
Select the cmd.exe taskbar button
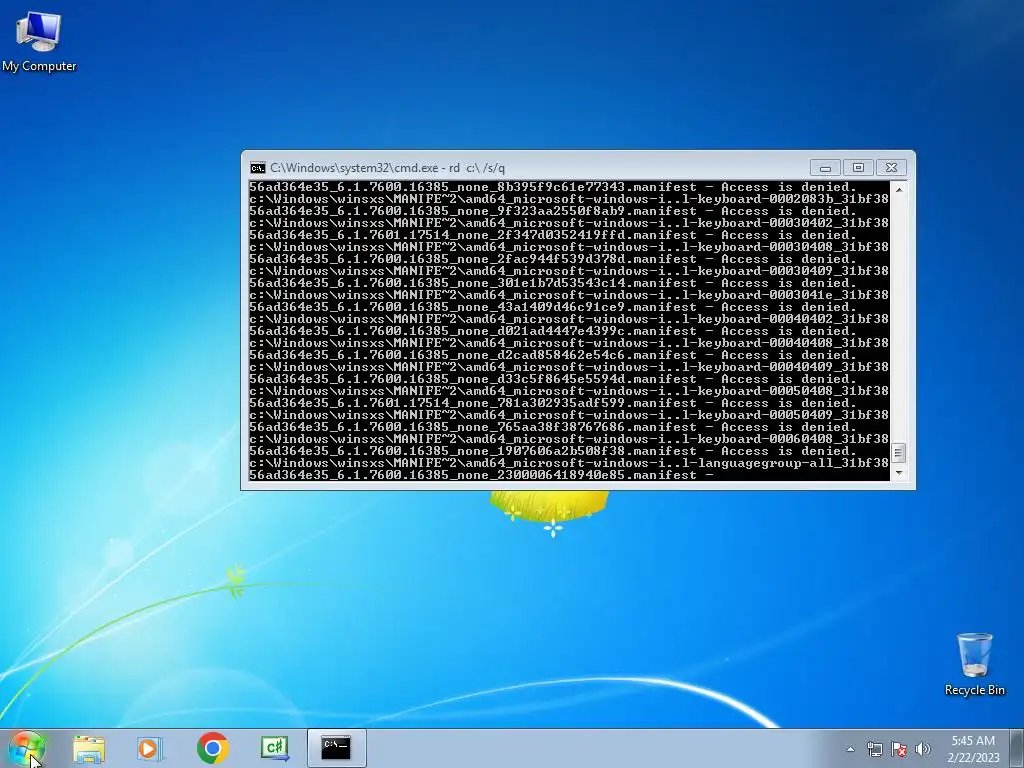336,748
